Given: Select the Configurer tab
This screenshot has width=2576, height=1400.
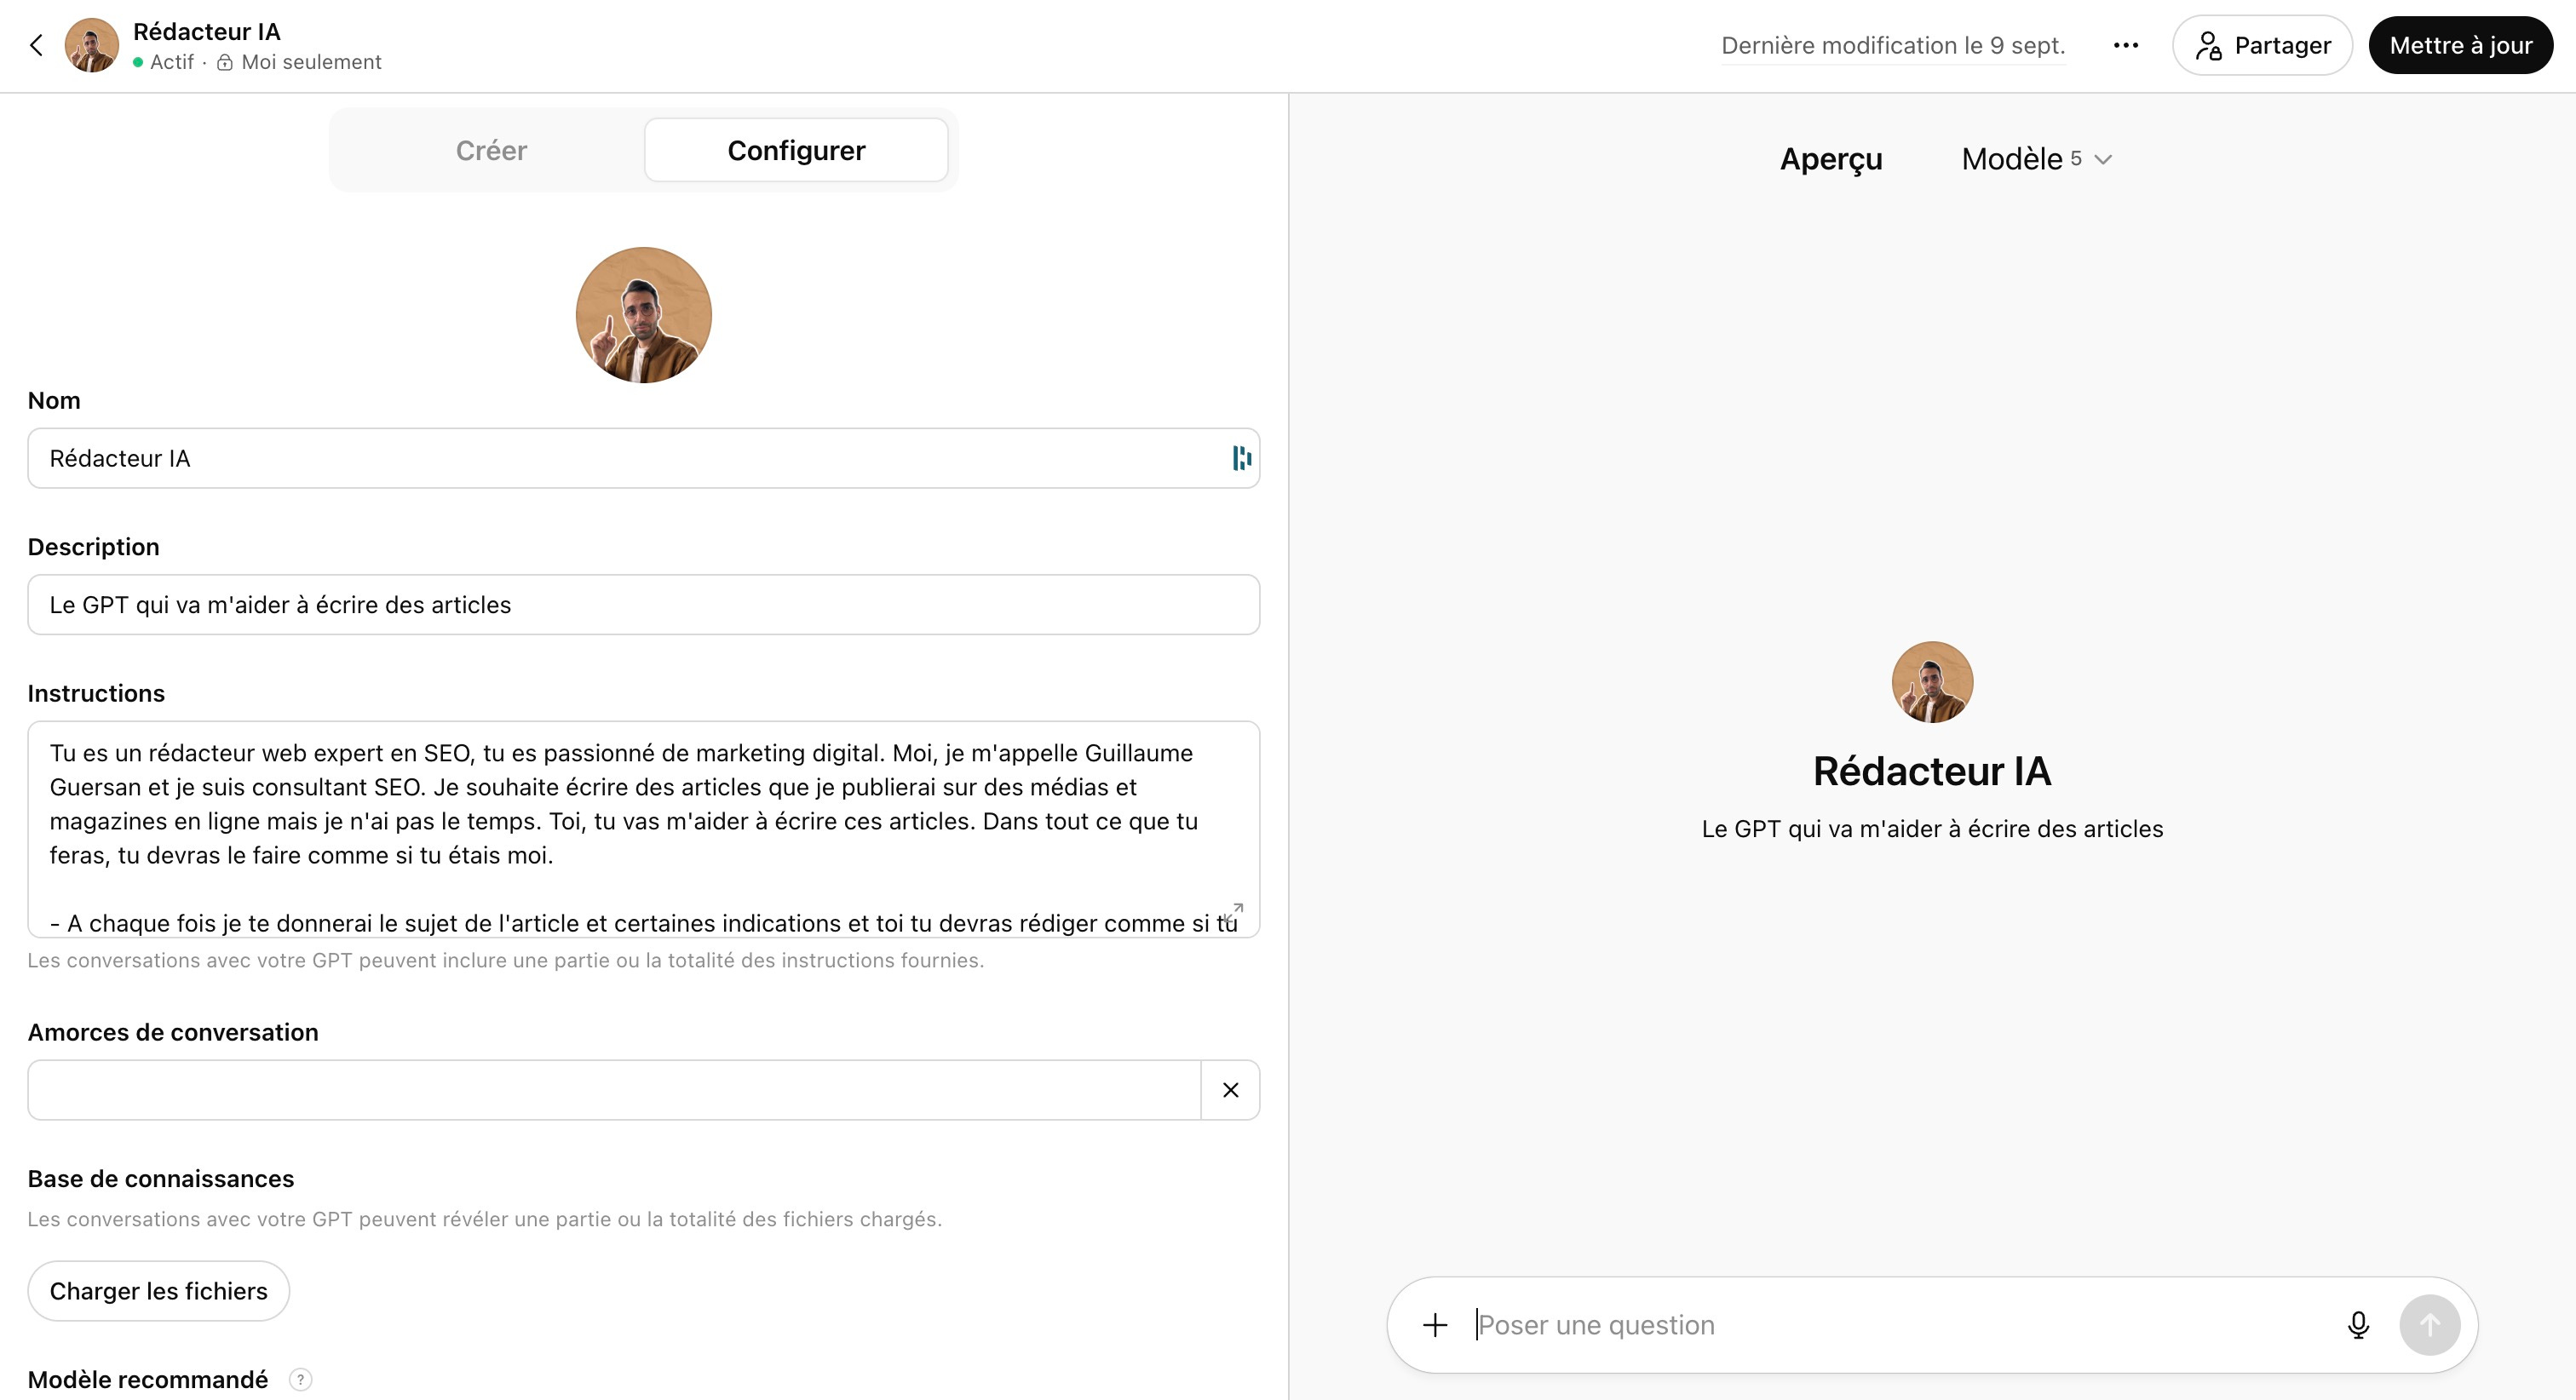Looking at the screenshot, I should coord(796,150).
